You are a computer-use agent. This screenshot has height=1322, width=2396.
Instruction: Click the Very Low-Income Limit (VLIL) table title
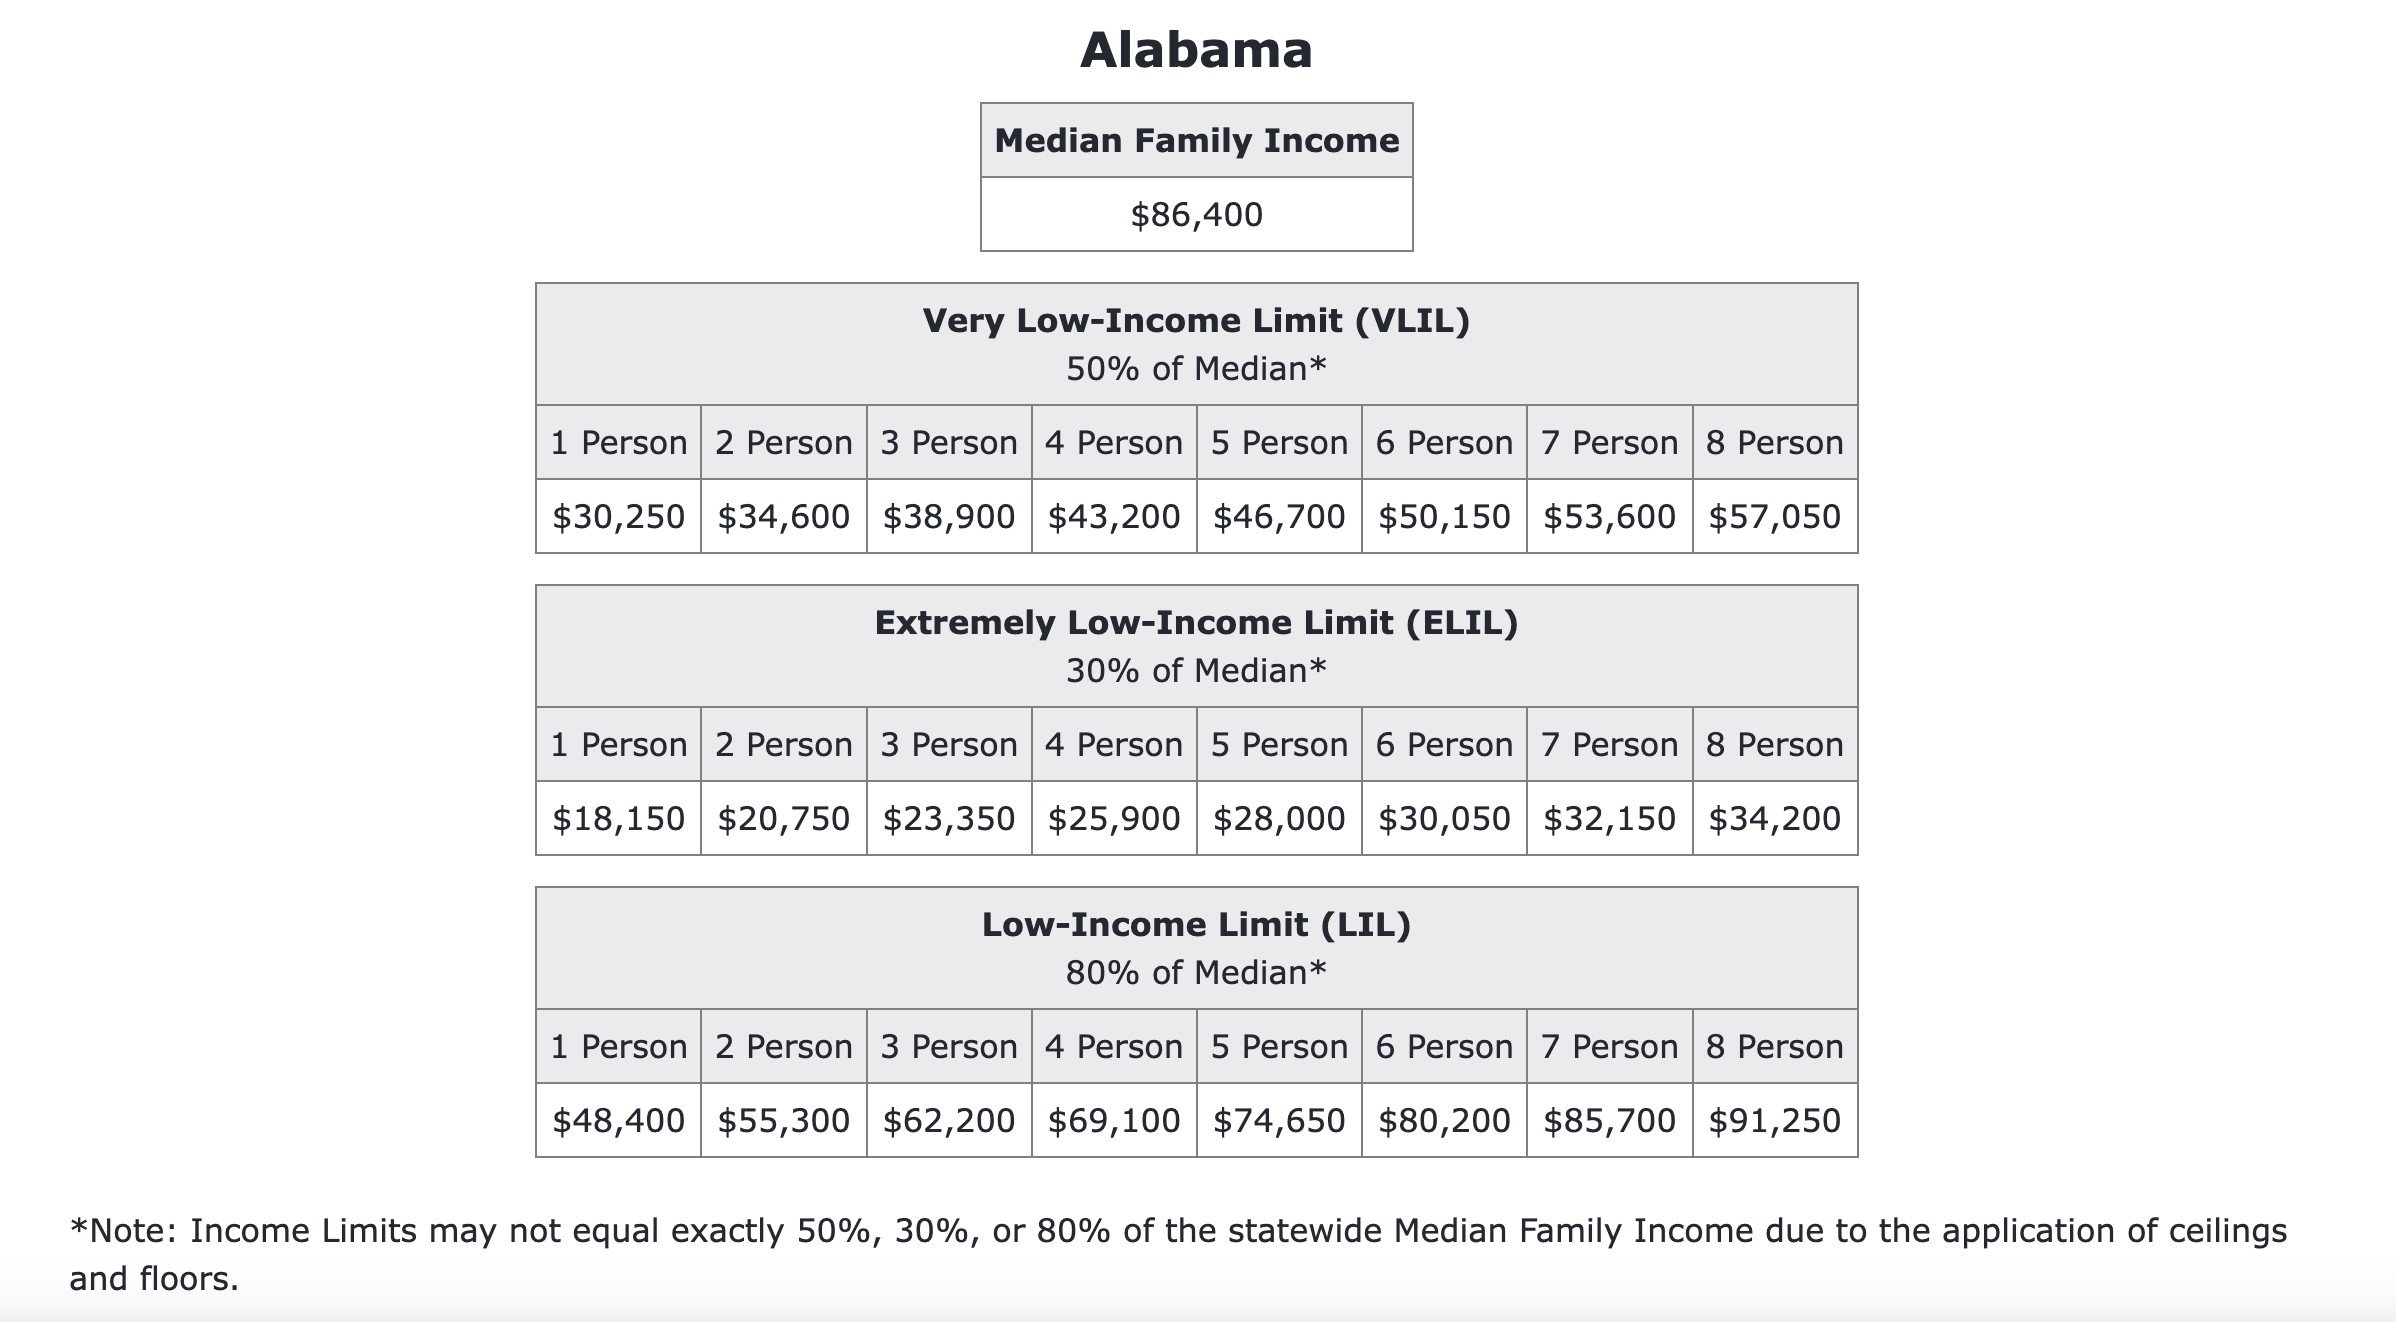pyautogui.click(x=1196, y=321)
